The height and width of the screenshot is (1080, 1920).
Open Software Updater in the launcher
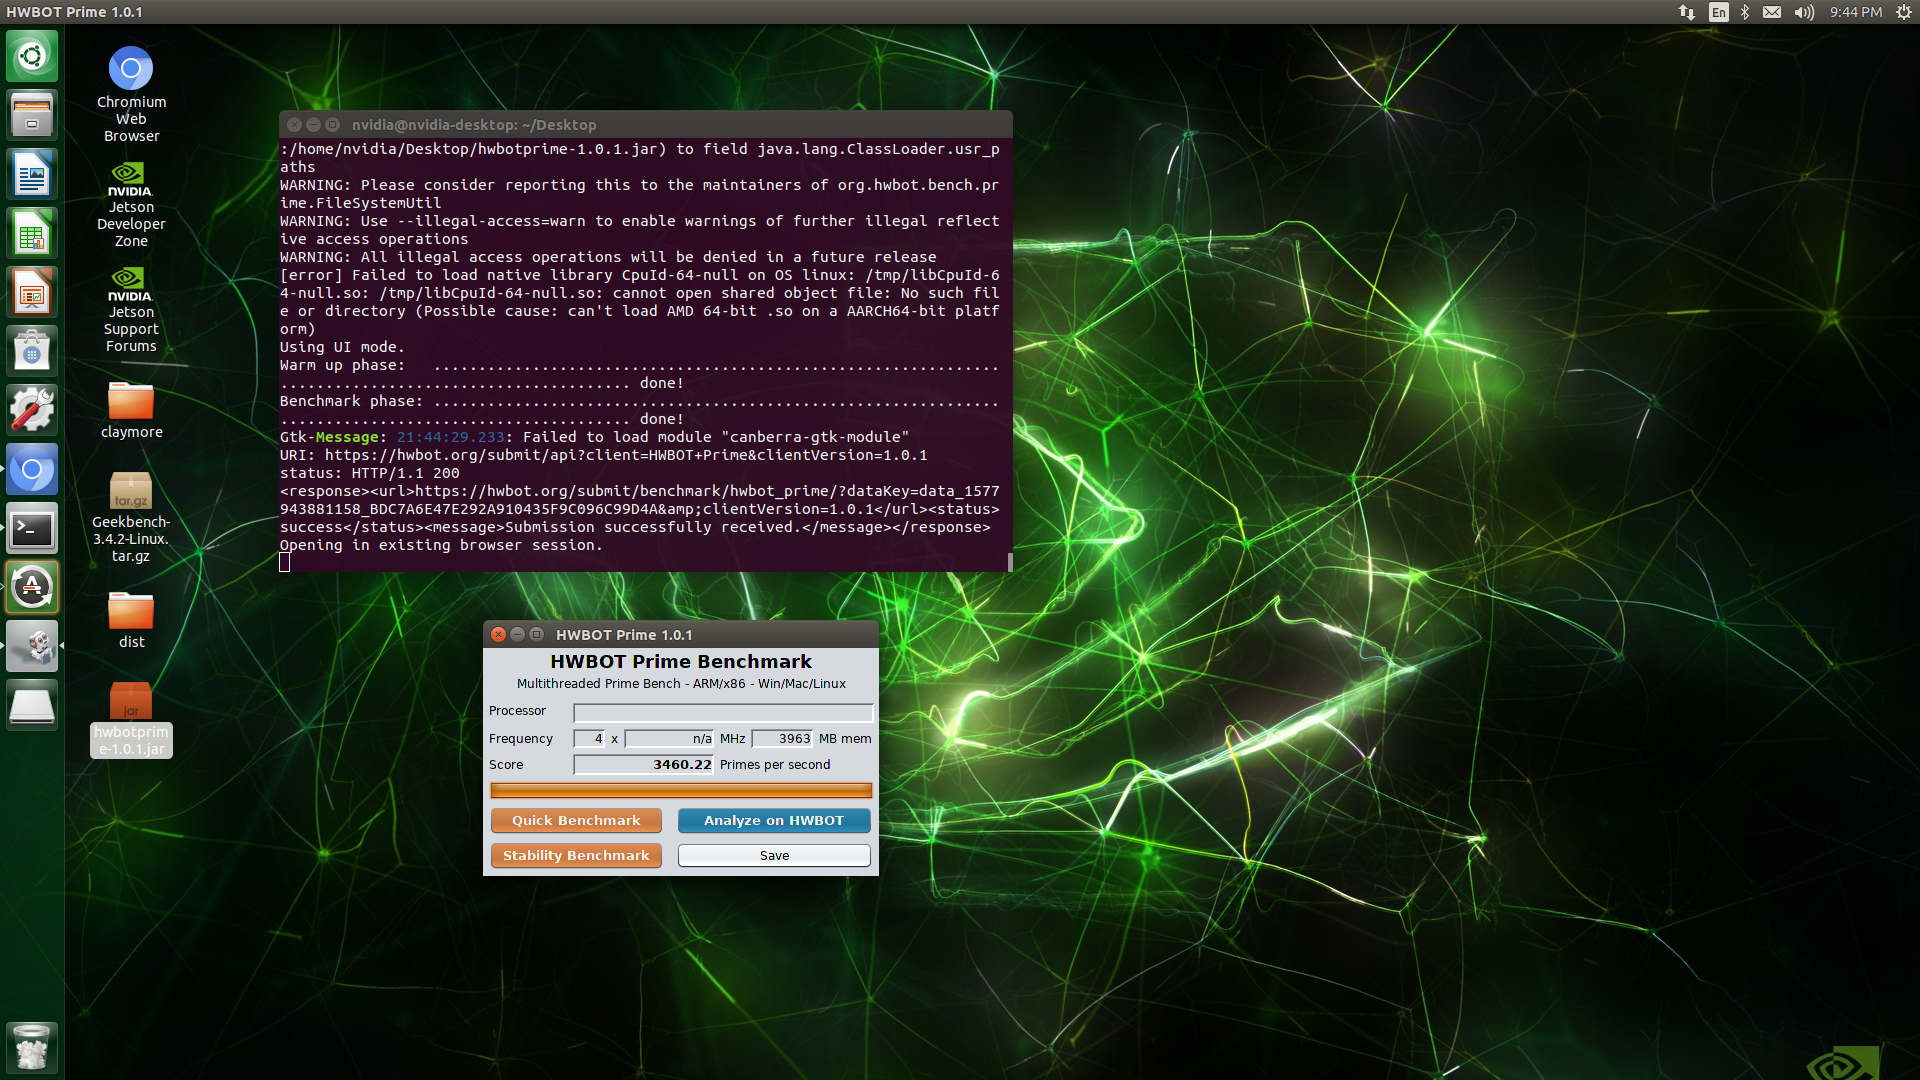click(x=32, y=587)
